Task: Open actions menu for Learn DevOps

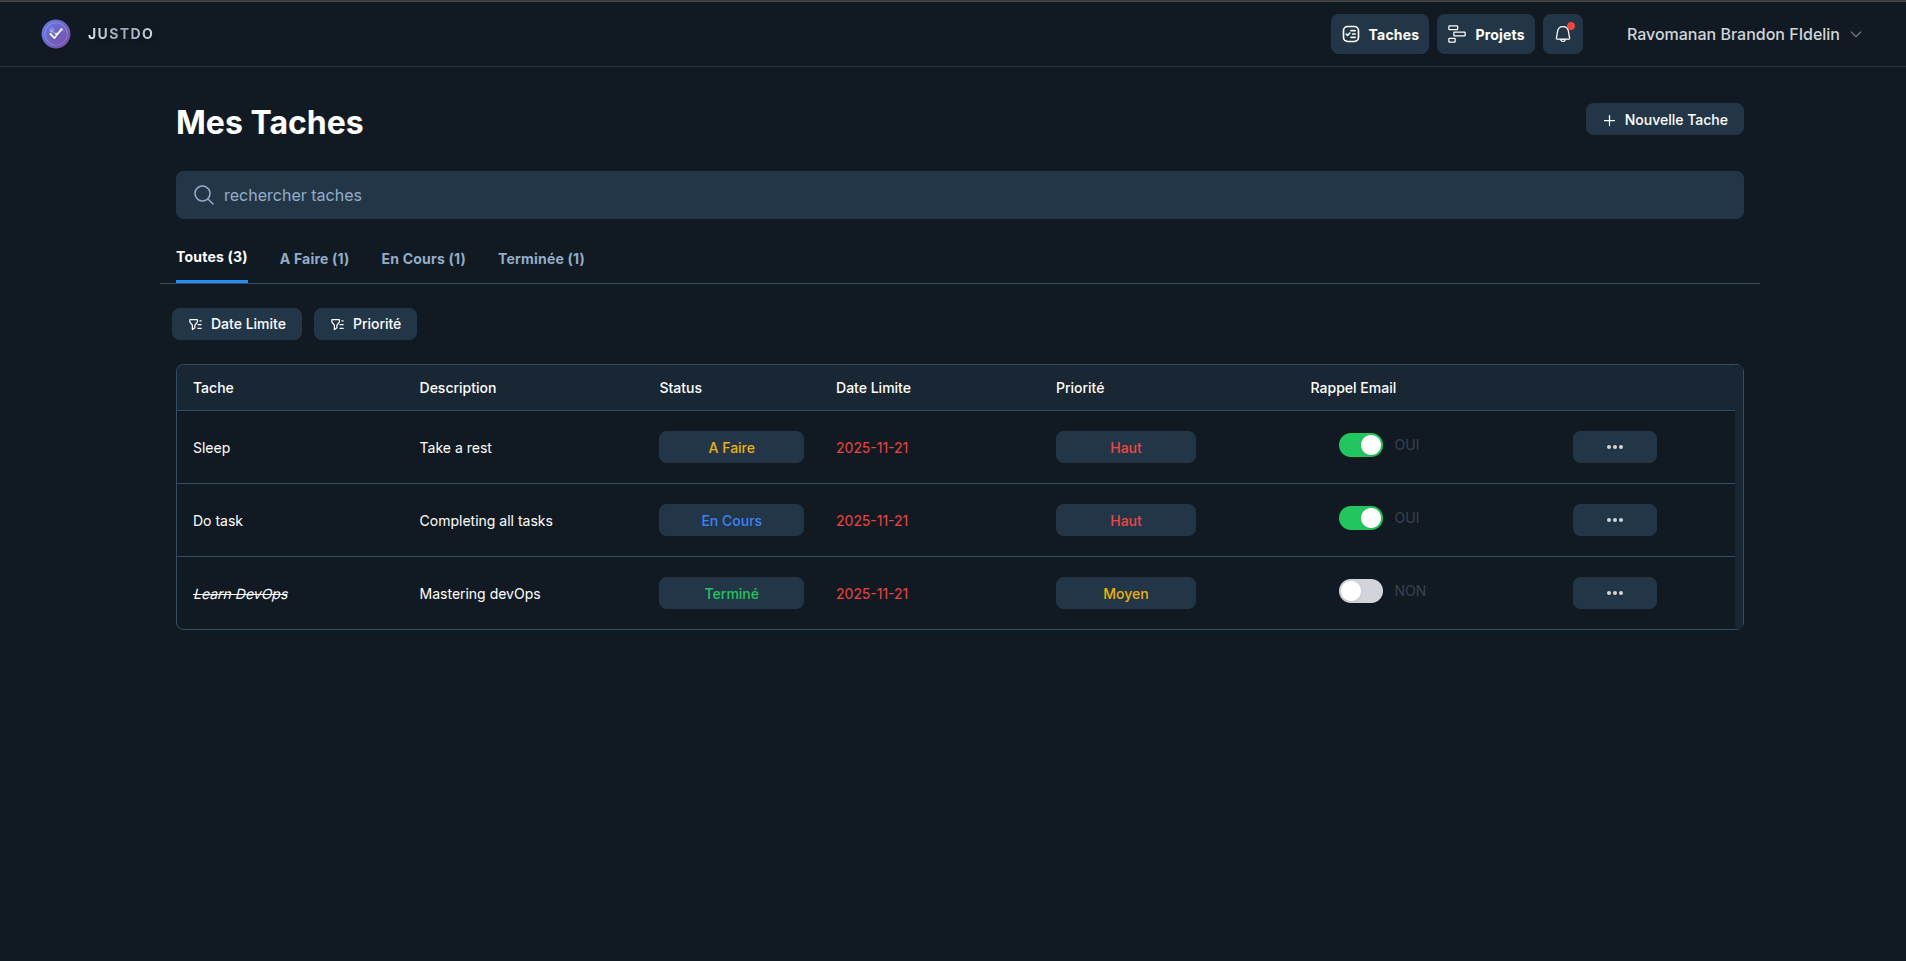Action: coord(1614,593)
